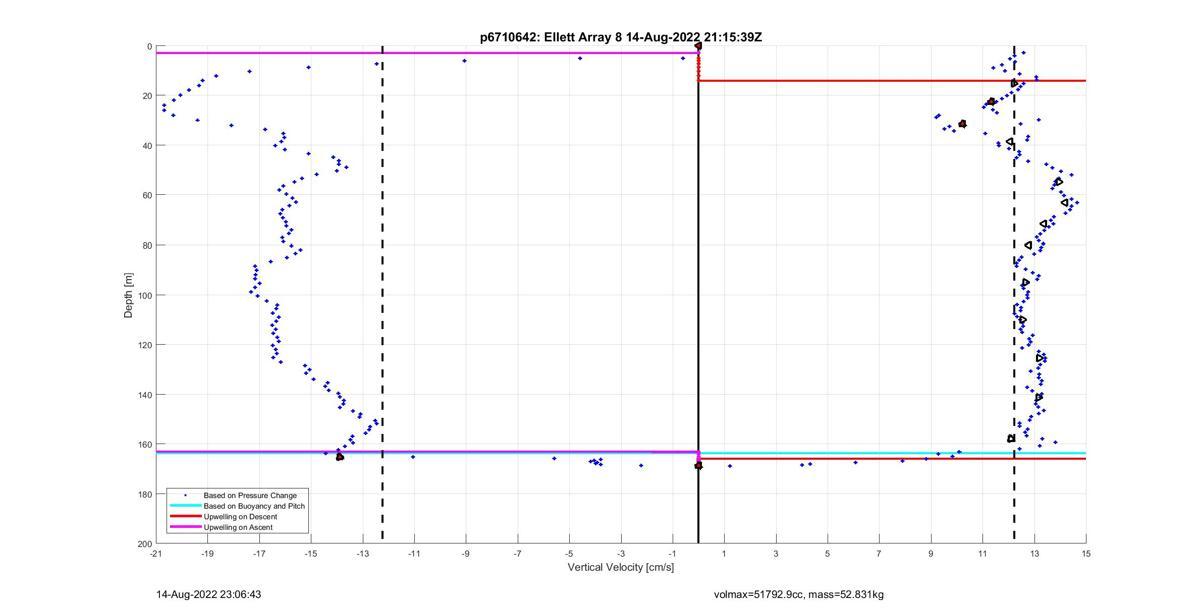This screenshot has width=1200, height=611.
Task: Click x-axis tick label "-7"
Action: click(517, 553)
